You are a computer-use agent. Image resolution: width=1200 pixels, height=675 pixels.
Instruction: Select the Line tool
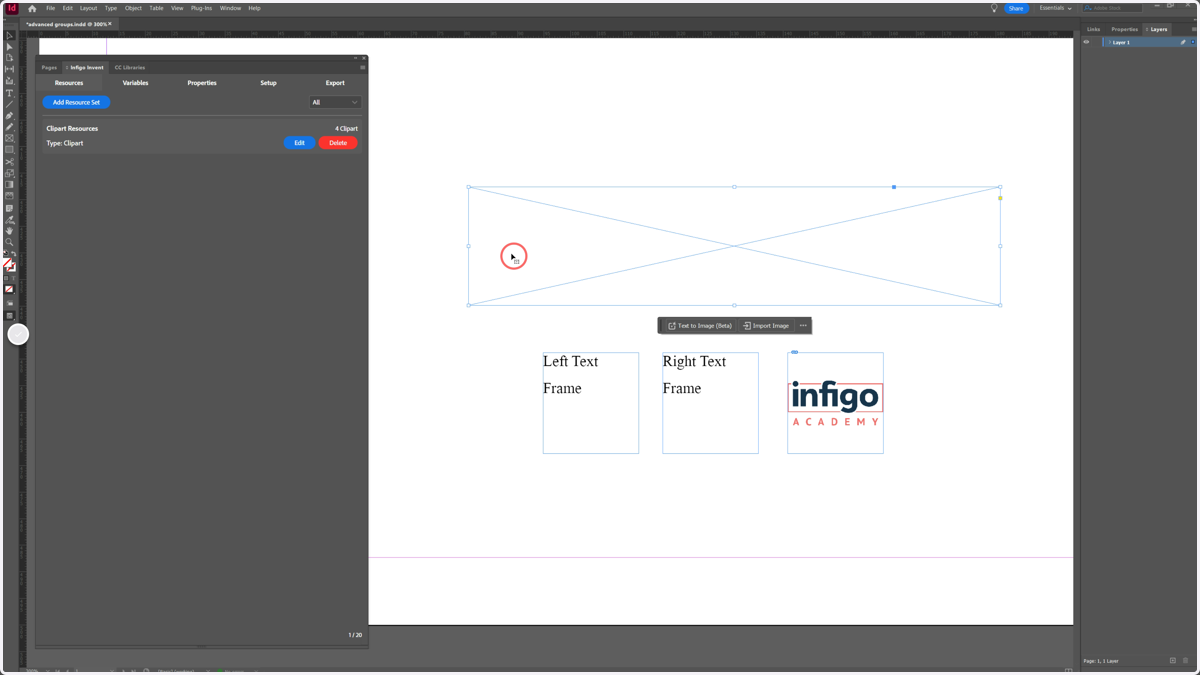pyautogui.click(x=9, y=104)
